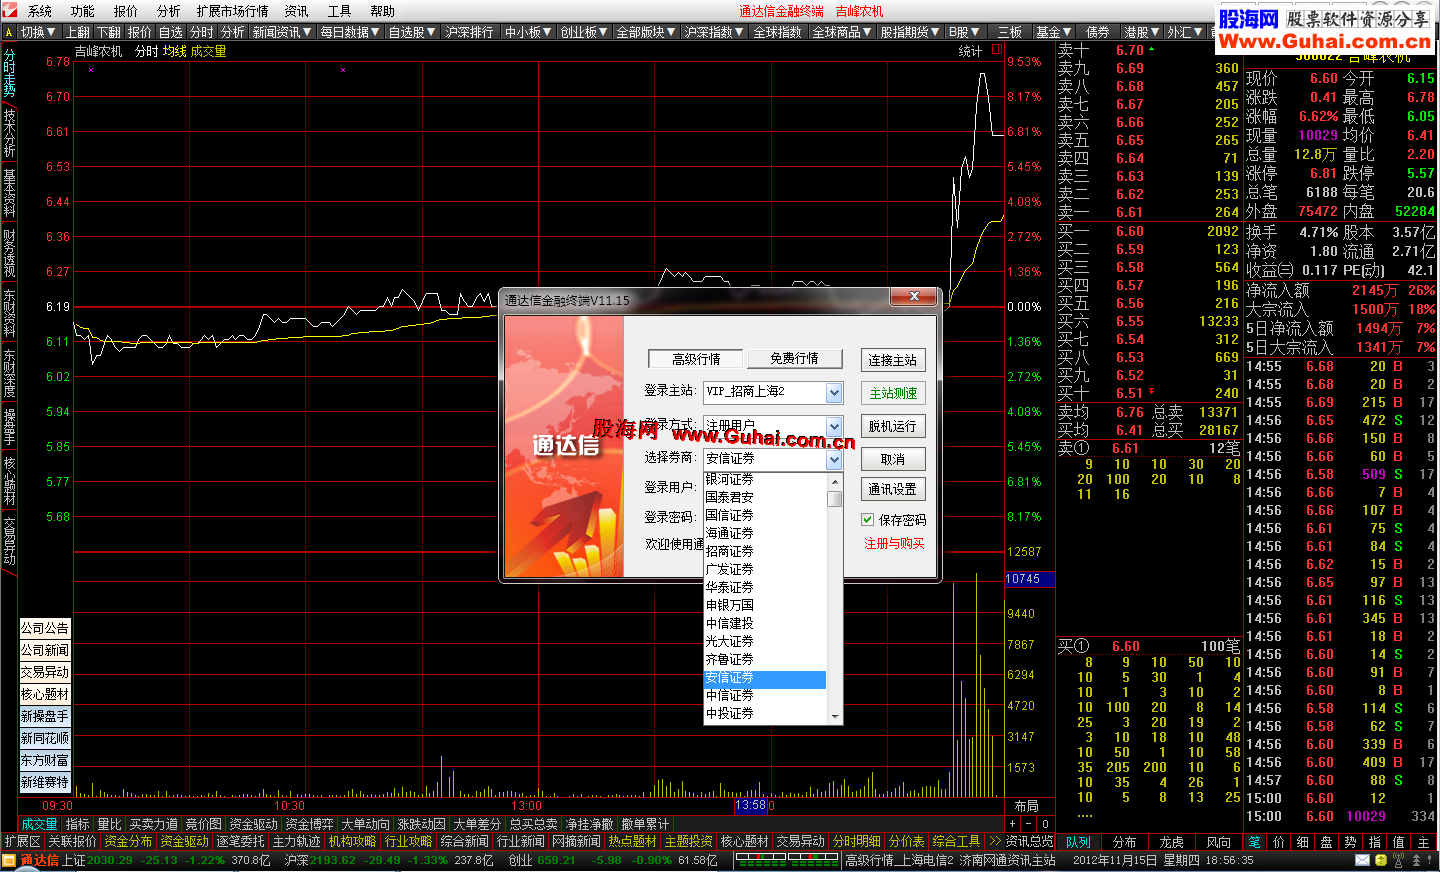1440x872 pixels.
Task: Switch to the 指标 tab below chart
Action: [x=78, y=824]
